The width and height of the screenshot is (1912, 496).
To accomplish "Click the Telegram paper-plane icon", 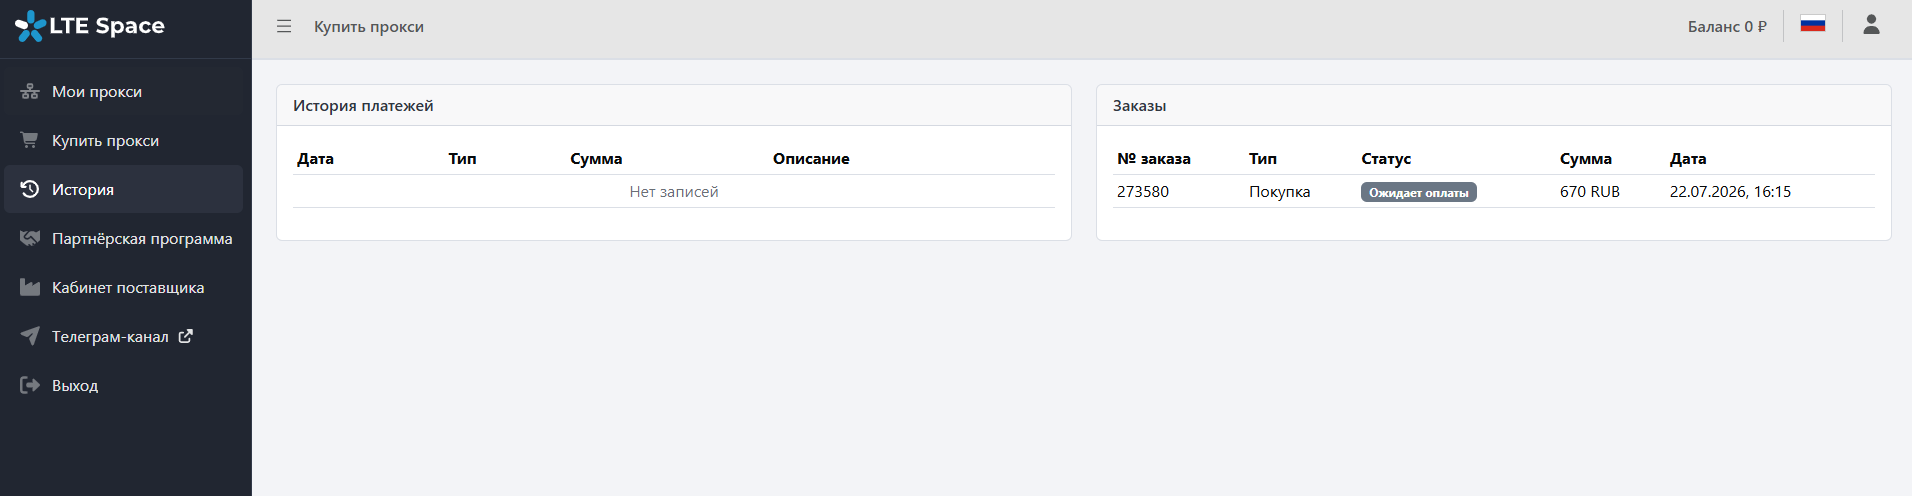I will coord(30,336).
